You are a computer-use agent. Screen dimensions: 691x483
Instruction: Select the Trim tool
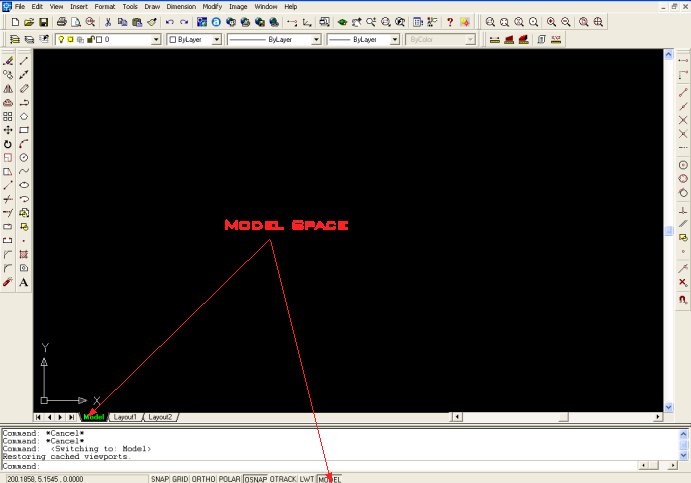(x=8, y=199)
